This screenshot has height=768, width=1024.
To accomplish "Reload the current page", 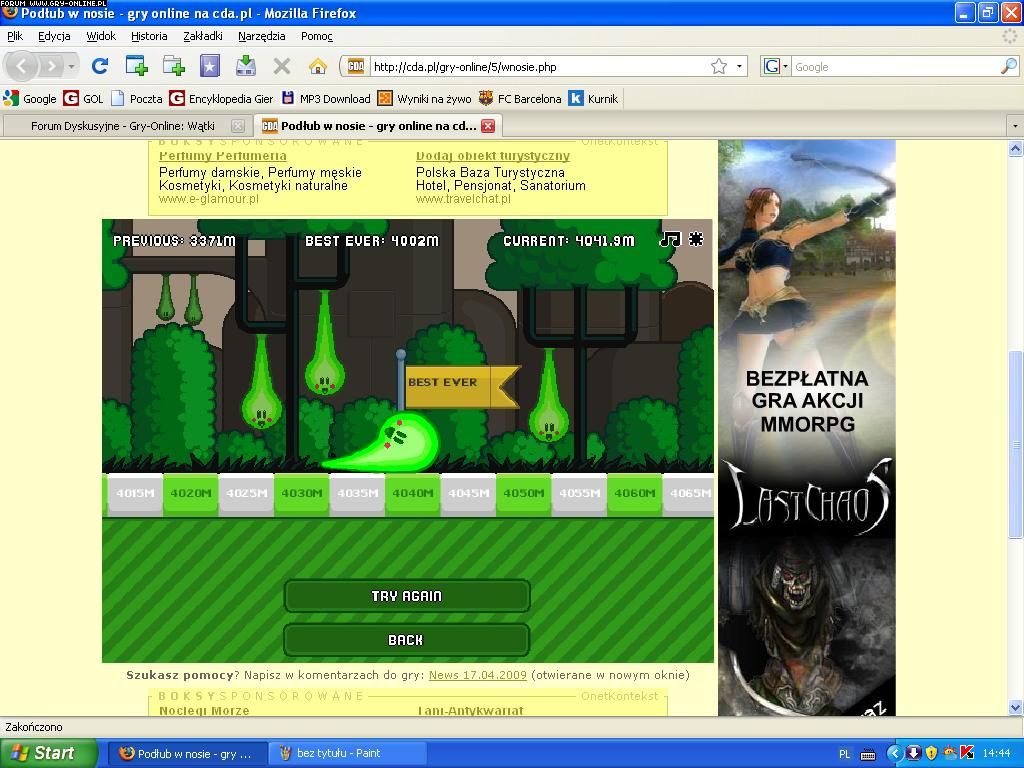I will tap(100, 66).
